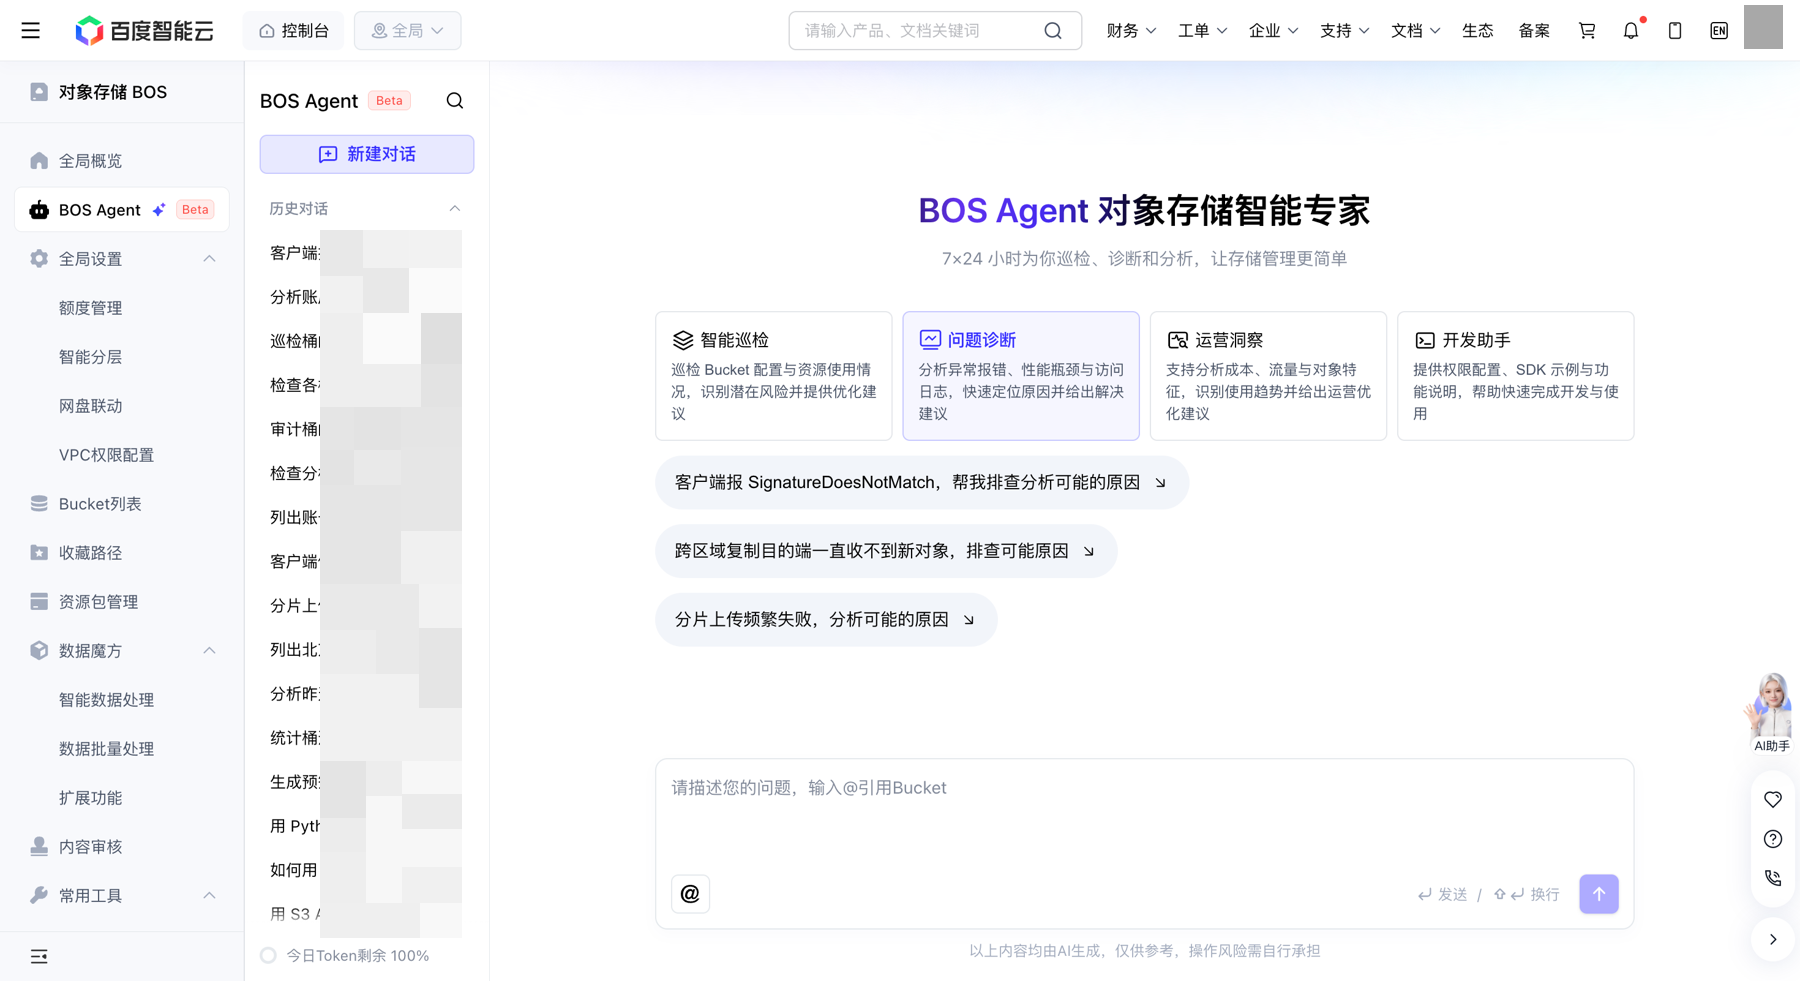Viewport: 1800px width, 981px height.
Task: Choose the 跨区域复制 suggestion
Action: pos(886,551)
